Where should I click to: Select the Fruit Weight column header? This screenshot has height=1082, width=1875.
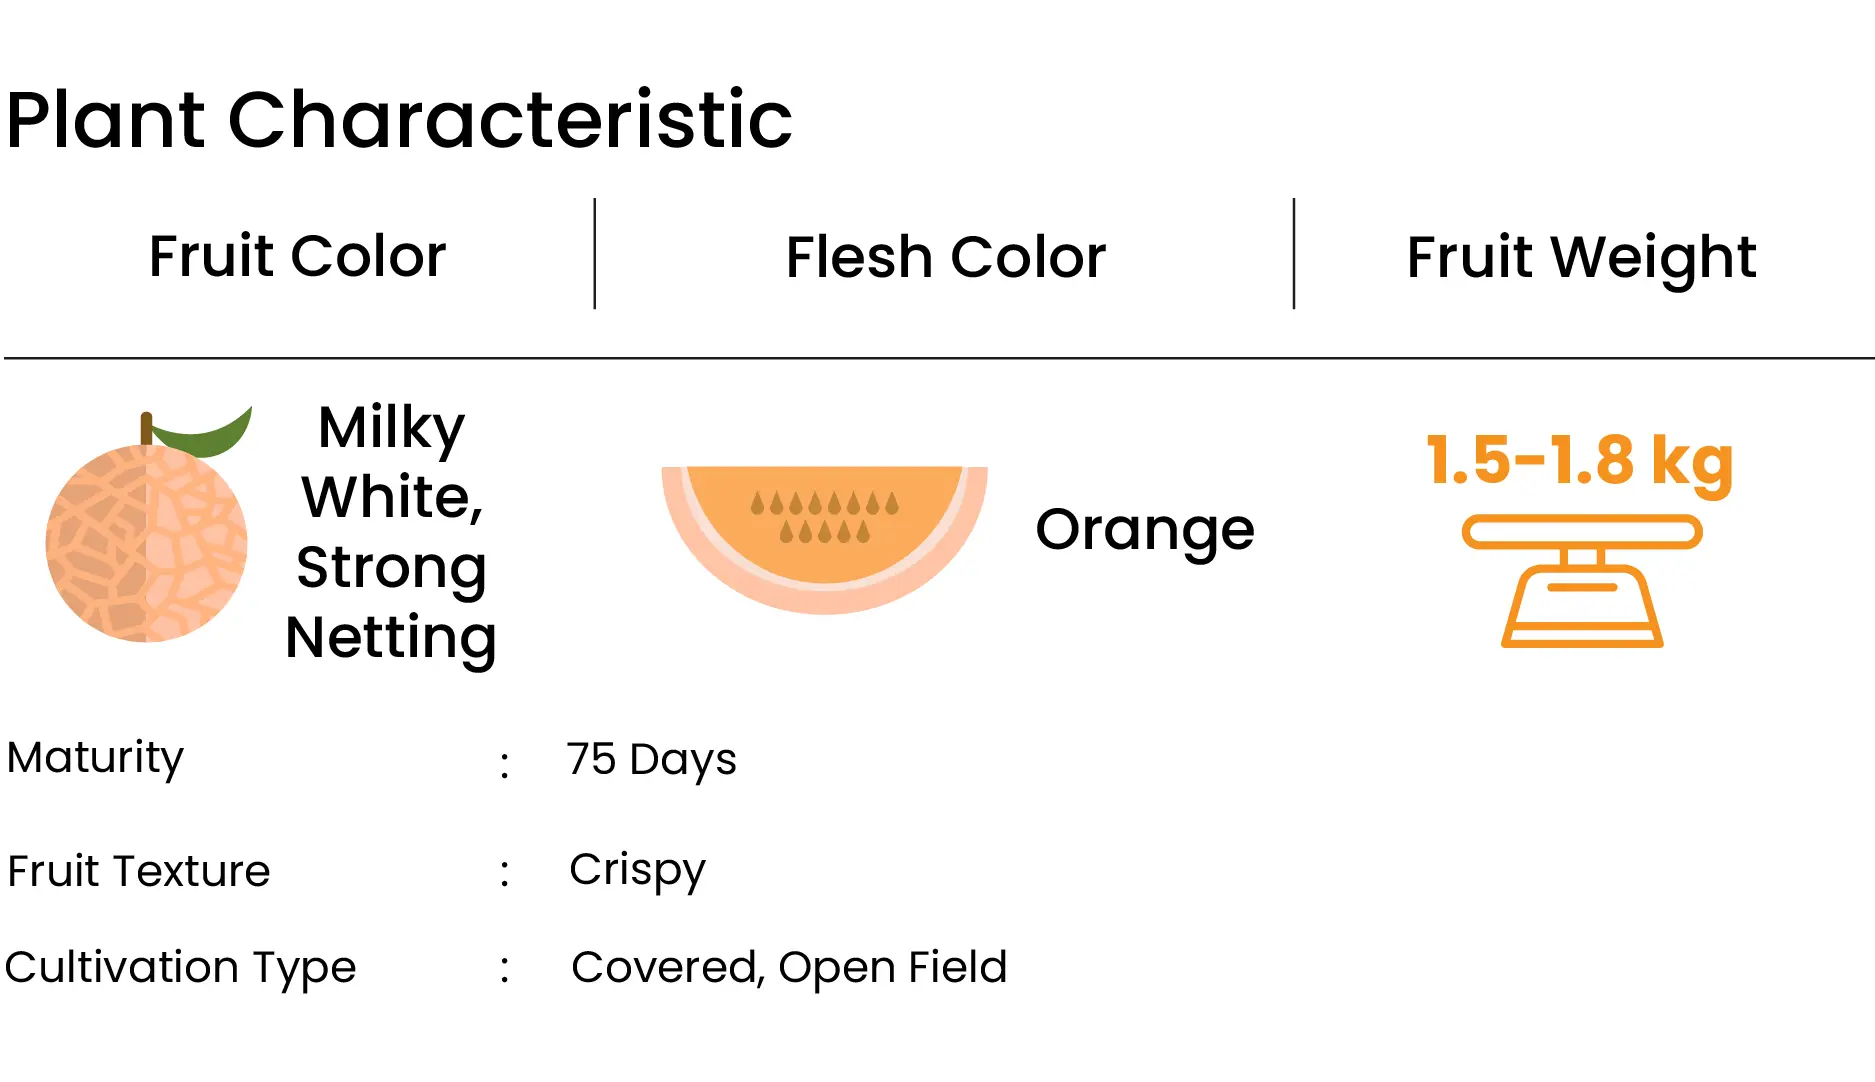coord(1581,259)
